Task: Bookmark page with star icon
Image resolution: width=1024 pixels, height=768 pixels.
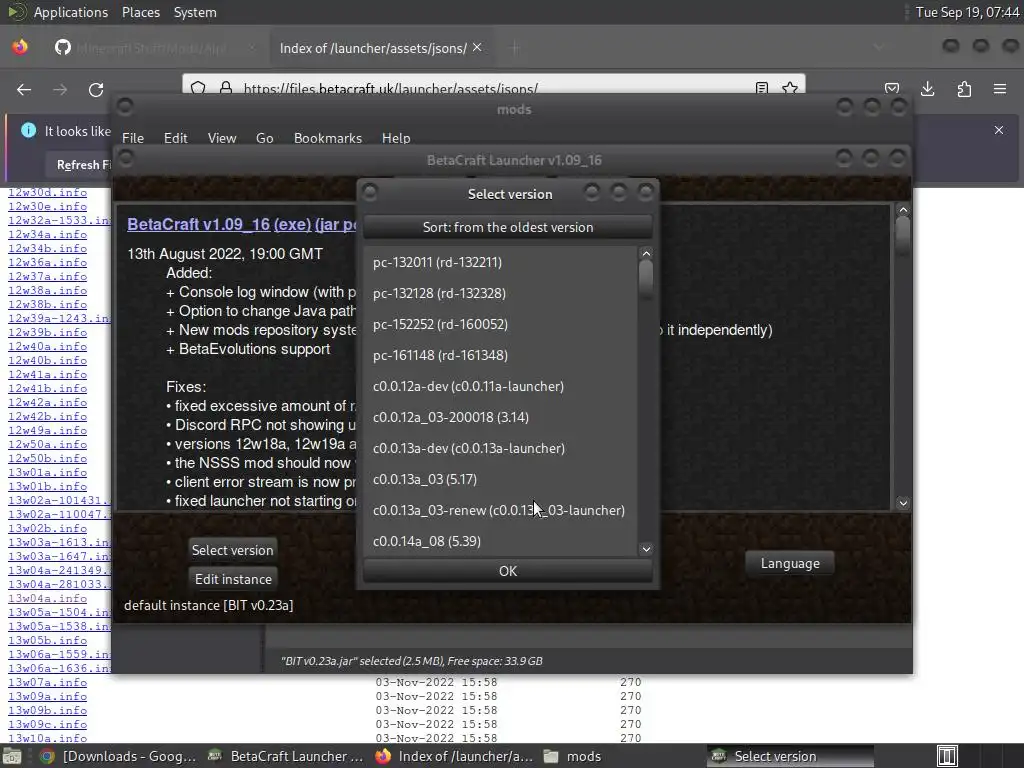Action: click(x=790, y=88)
